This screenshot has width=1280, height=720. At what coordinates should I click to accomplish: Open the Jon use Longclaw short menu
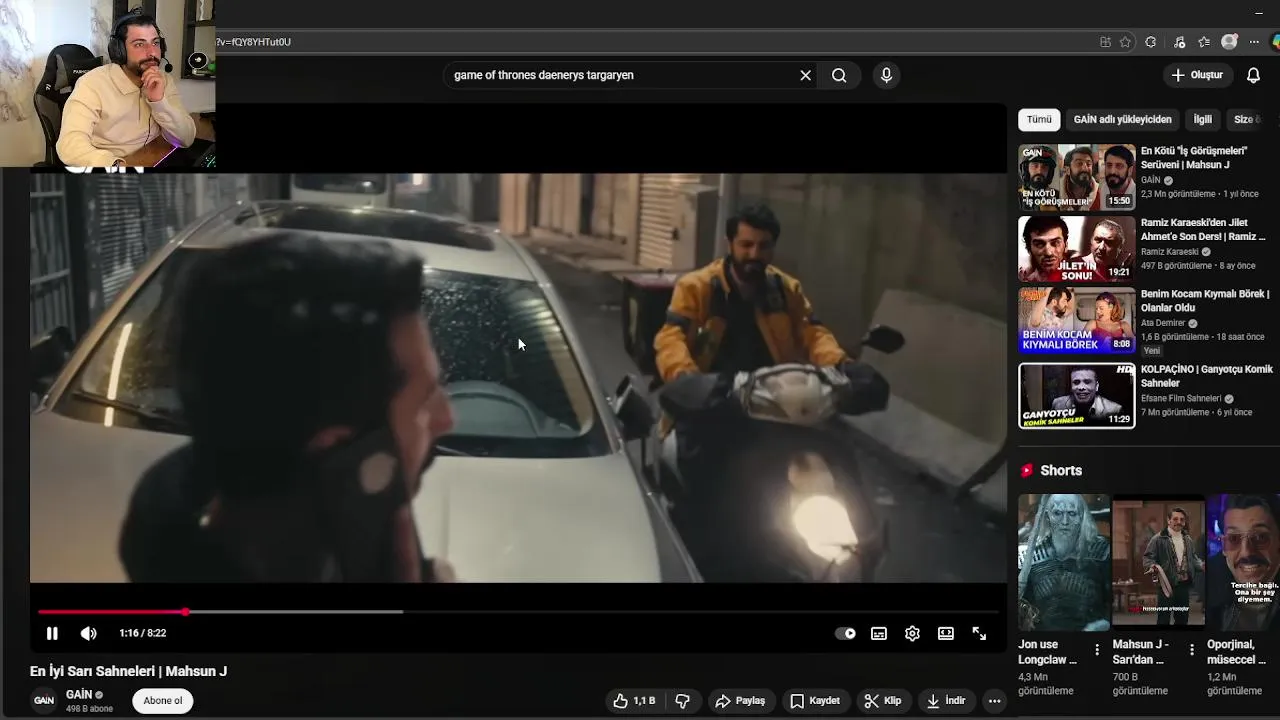[x=1096, y=650]
